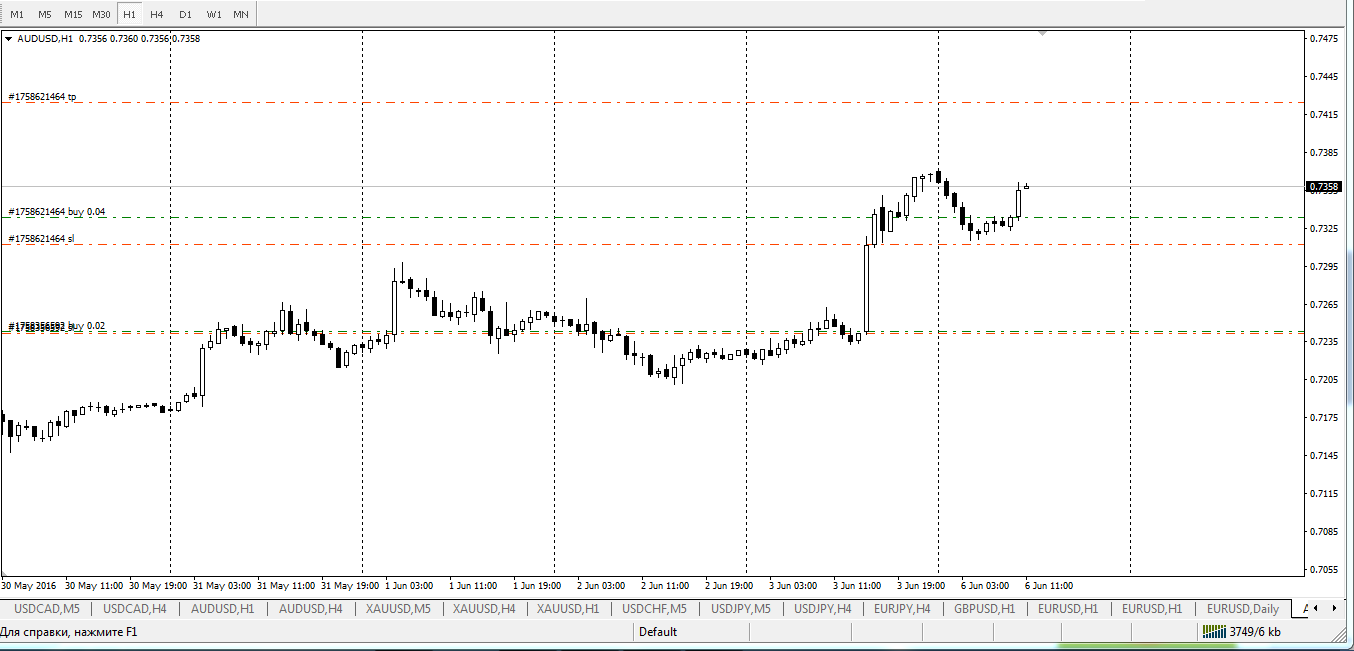The width and height of the screenshot is (1354, 651).
Task: Select the #1758621464 sl order line label
Action: coord(41,239)
